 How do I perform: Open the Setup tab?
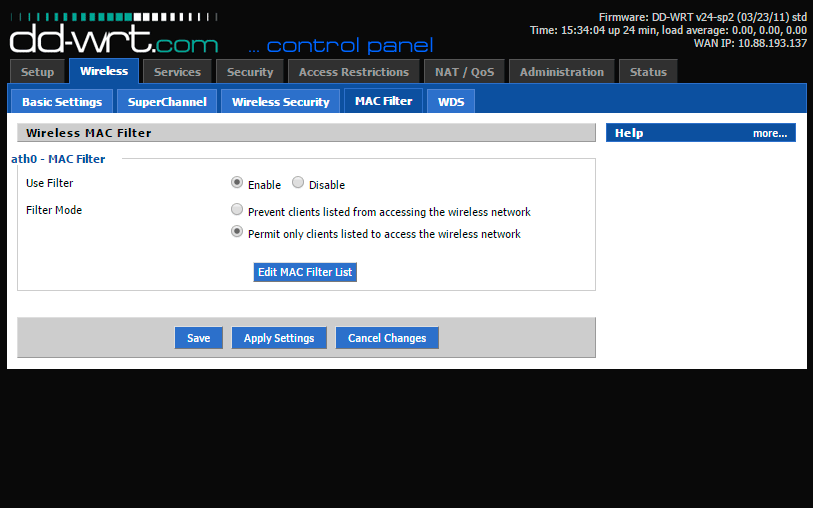[x=38, y=72]
